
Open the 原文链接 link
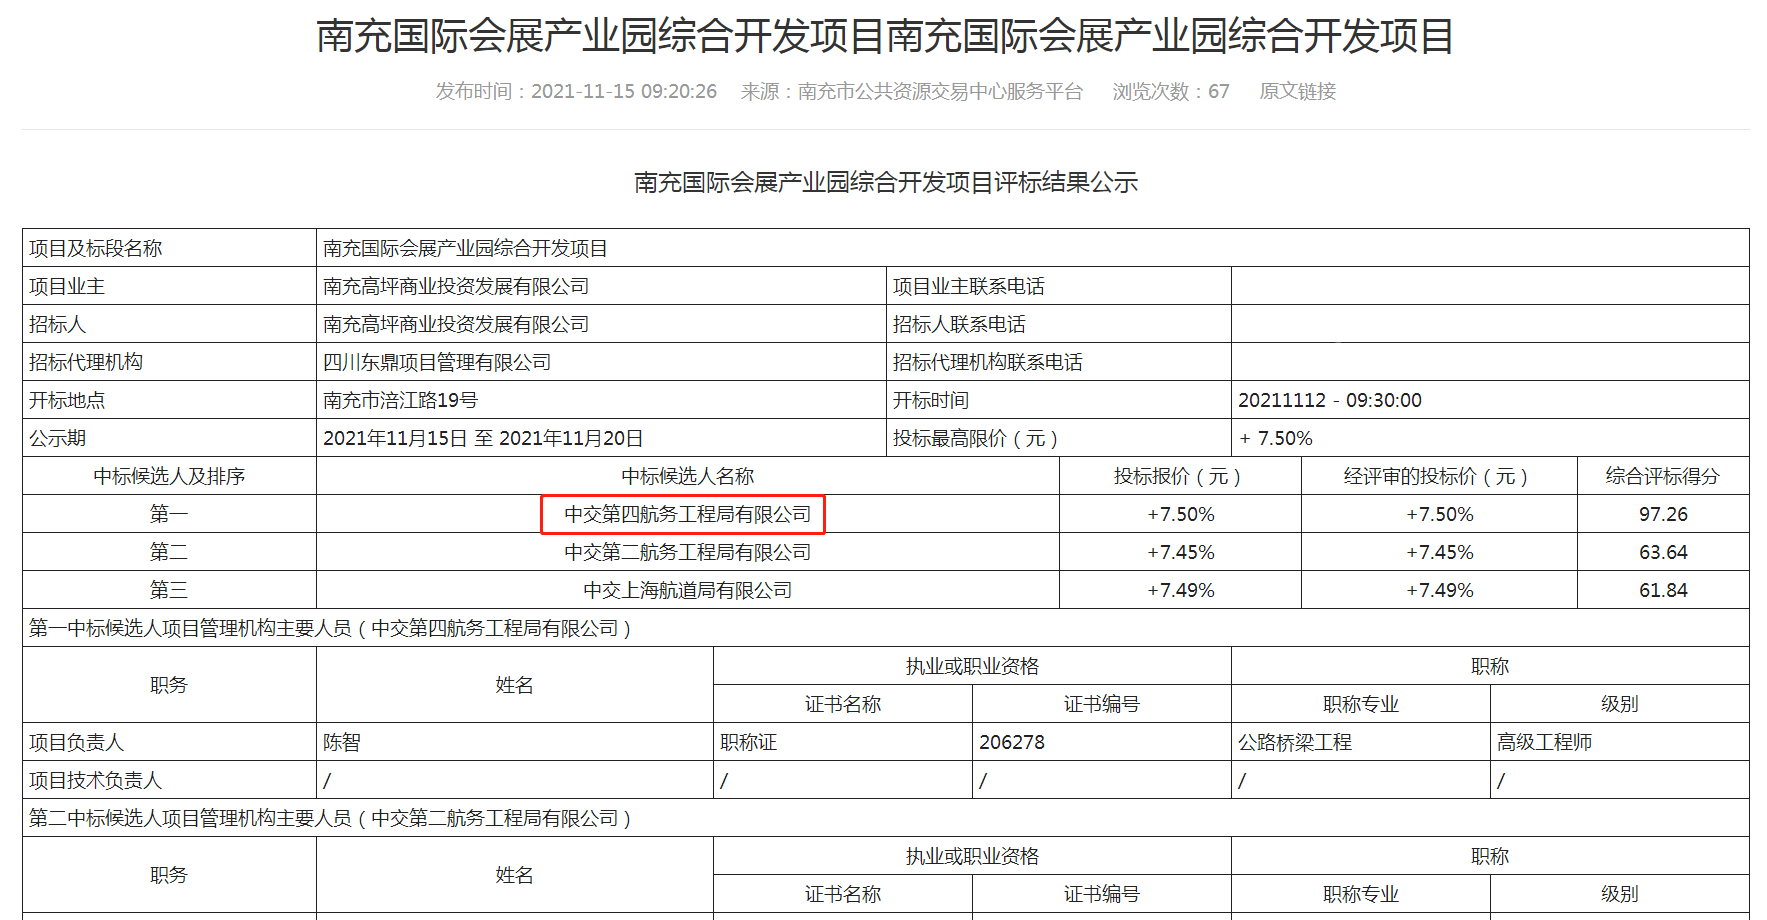pyautogui.click(x=1297, y=92)
